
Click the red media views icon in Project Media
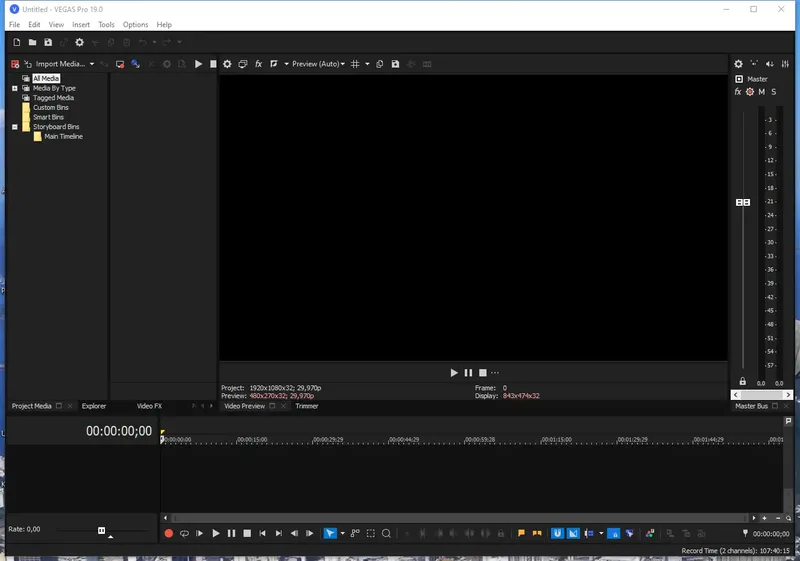click(15, 64)
